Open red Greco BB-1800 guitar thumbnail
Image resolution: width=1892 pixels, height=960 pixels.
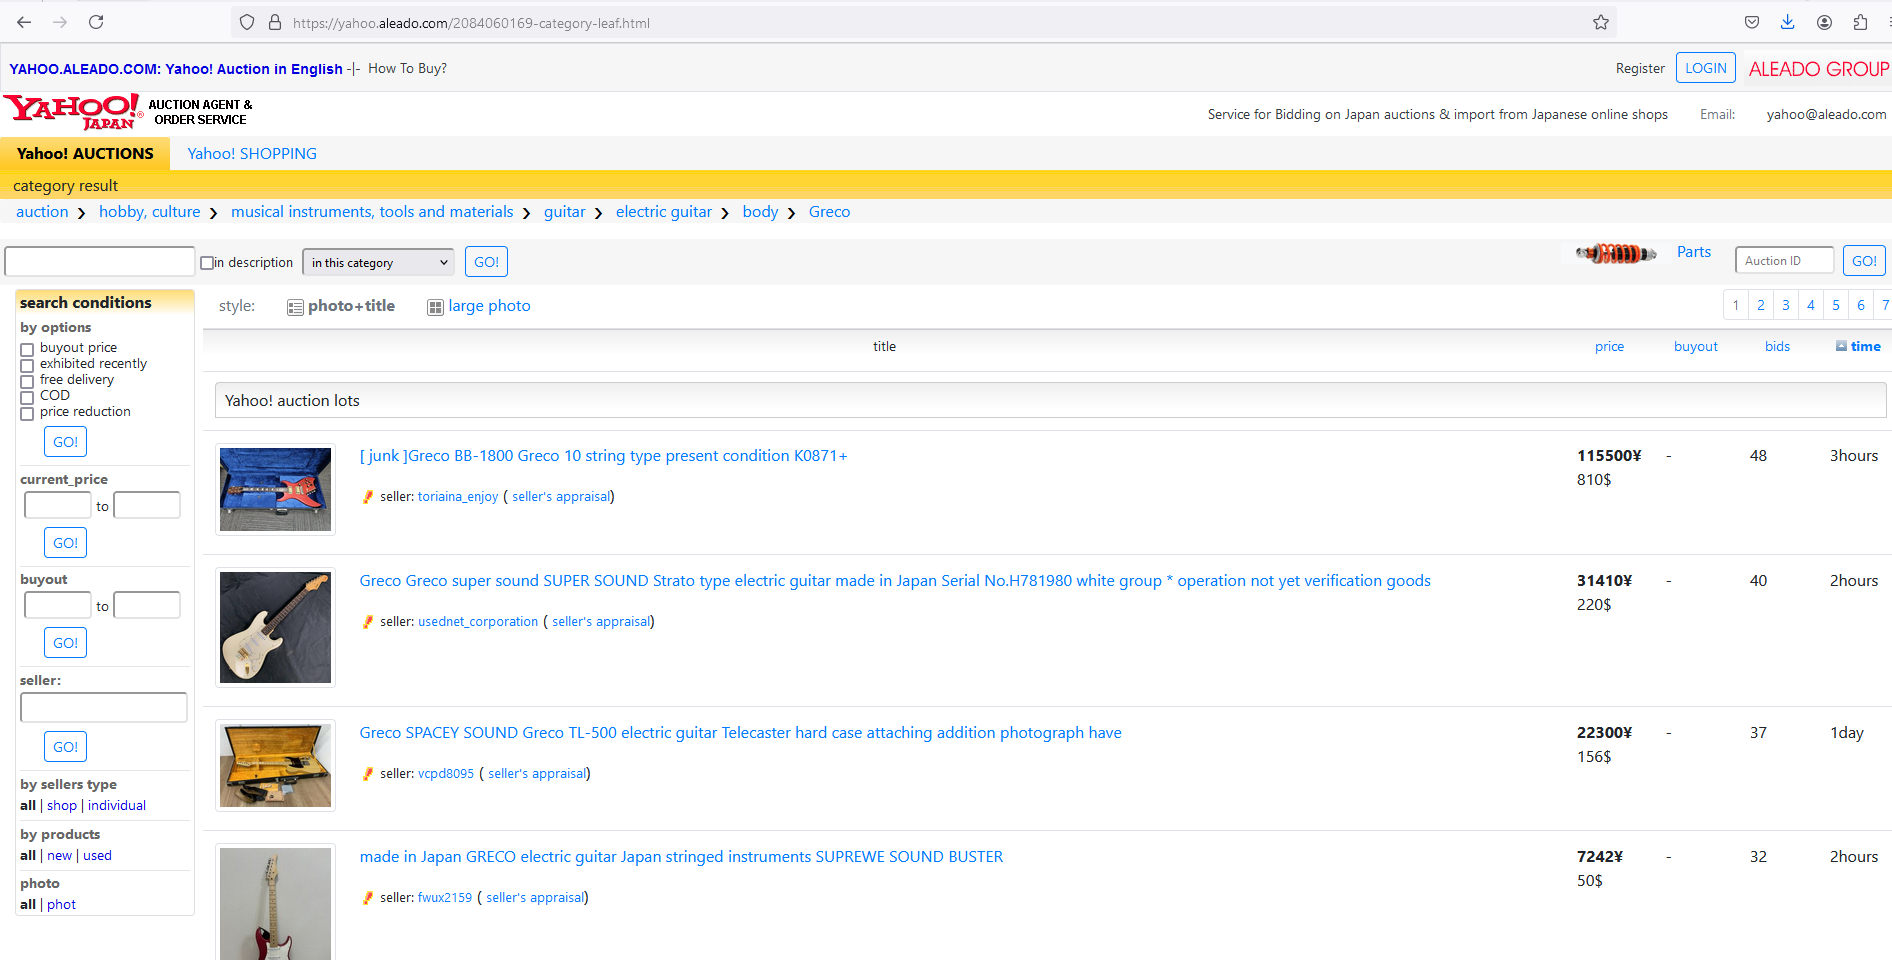point(275,490)
